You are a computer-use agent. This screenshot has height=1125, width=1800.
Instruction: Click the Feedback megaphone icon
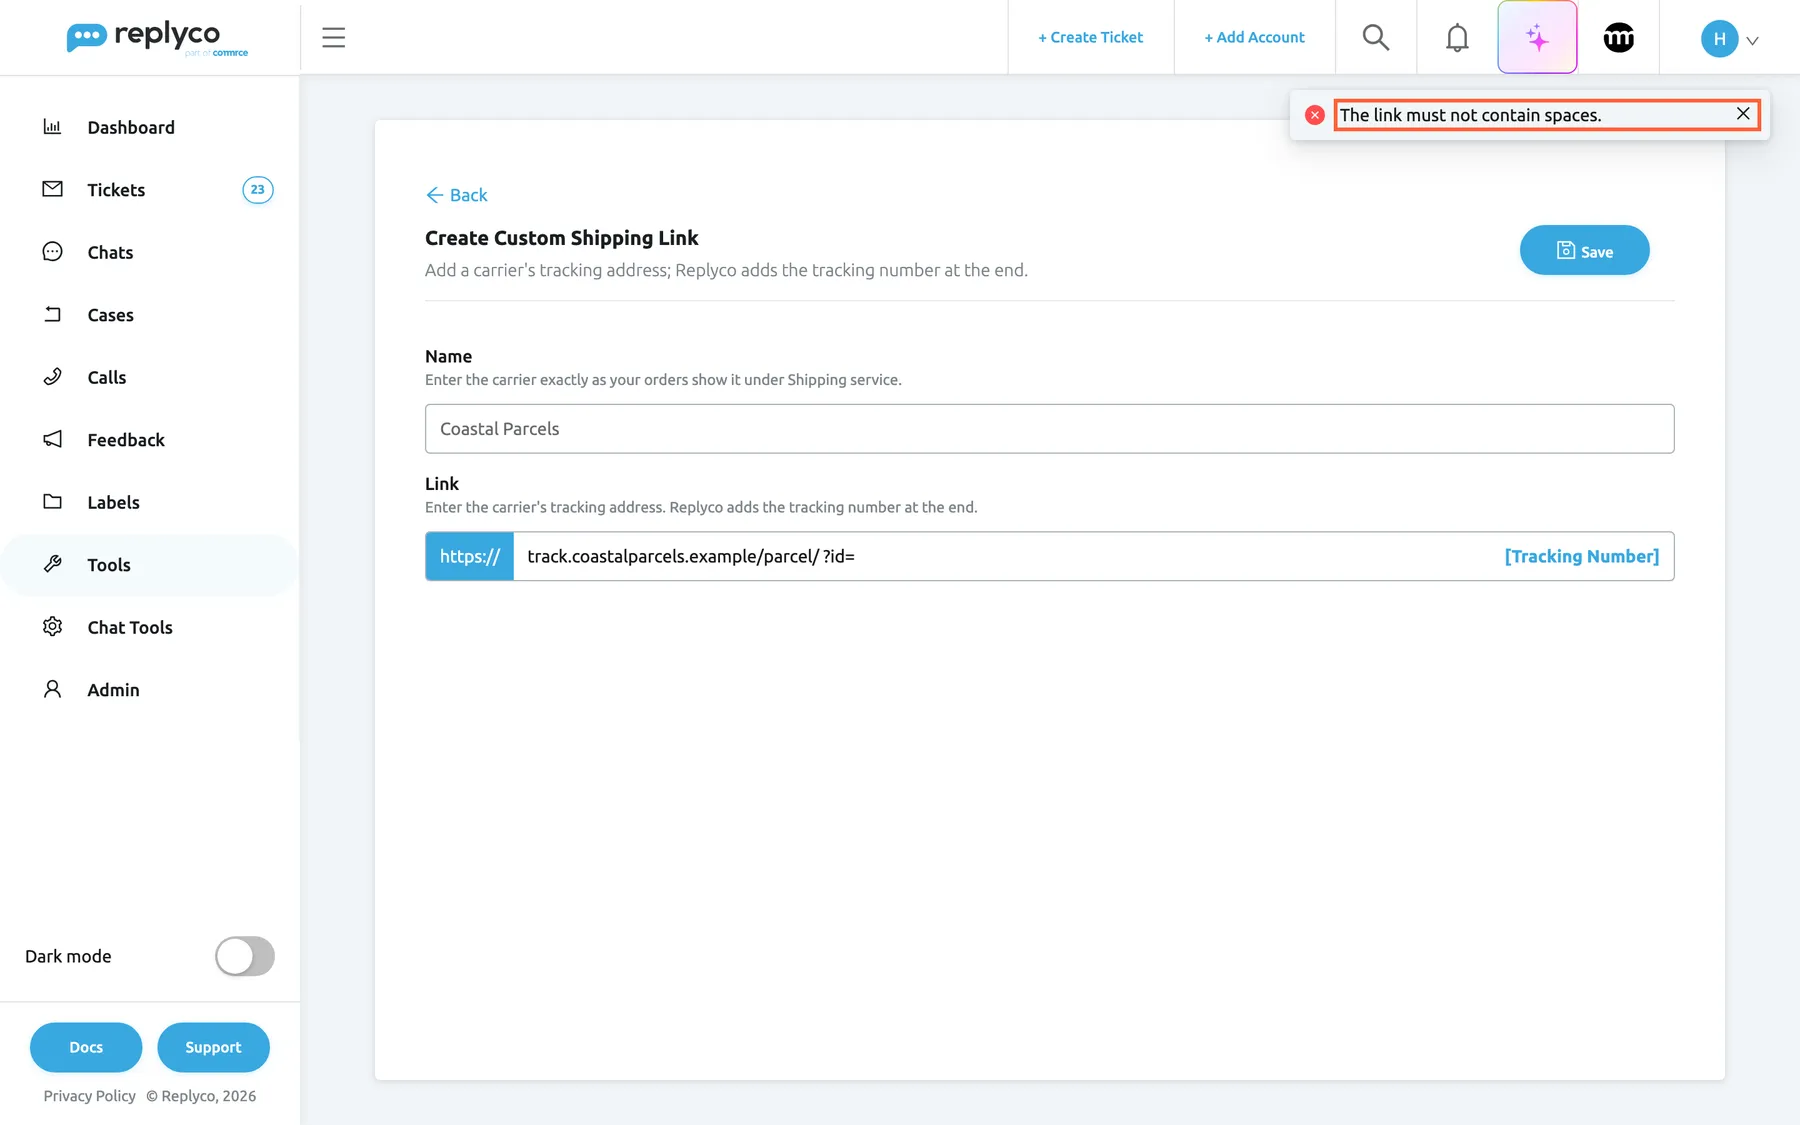point(53,439)
